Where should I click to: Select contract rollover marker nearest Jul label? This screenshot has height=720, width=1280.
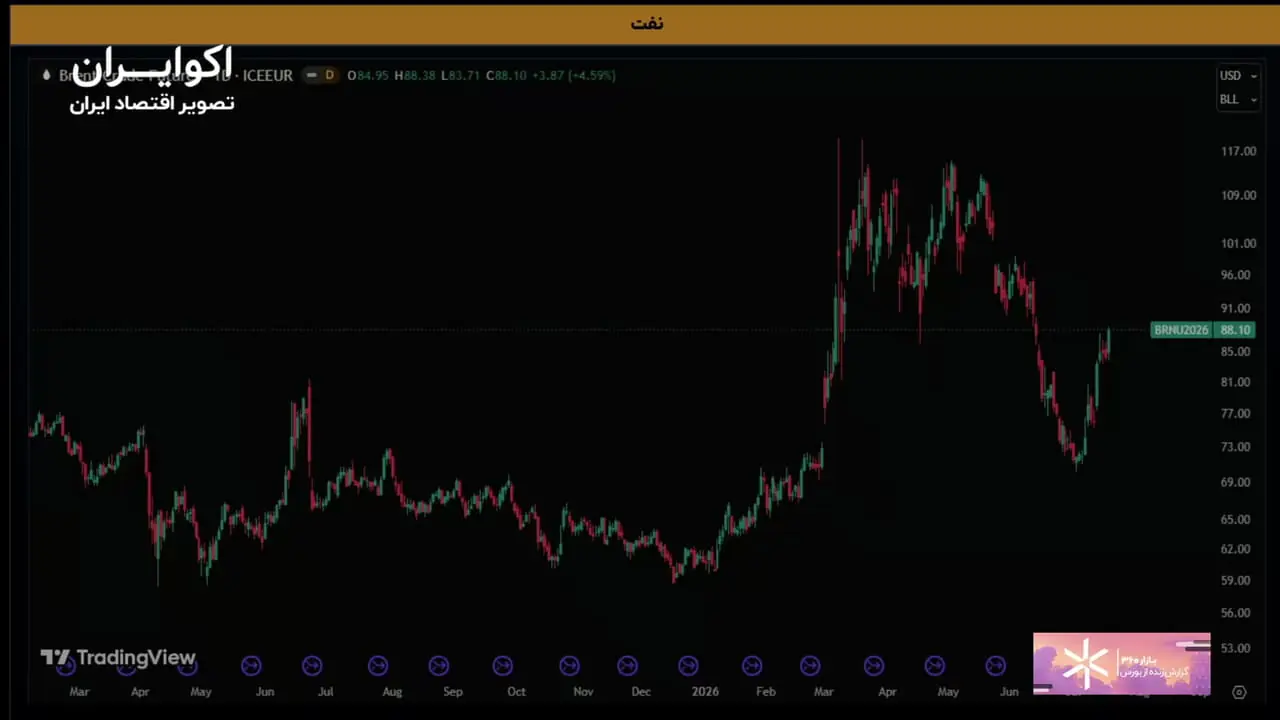coord(312,665)
